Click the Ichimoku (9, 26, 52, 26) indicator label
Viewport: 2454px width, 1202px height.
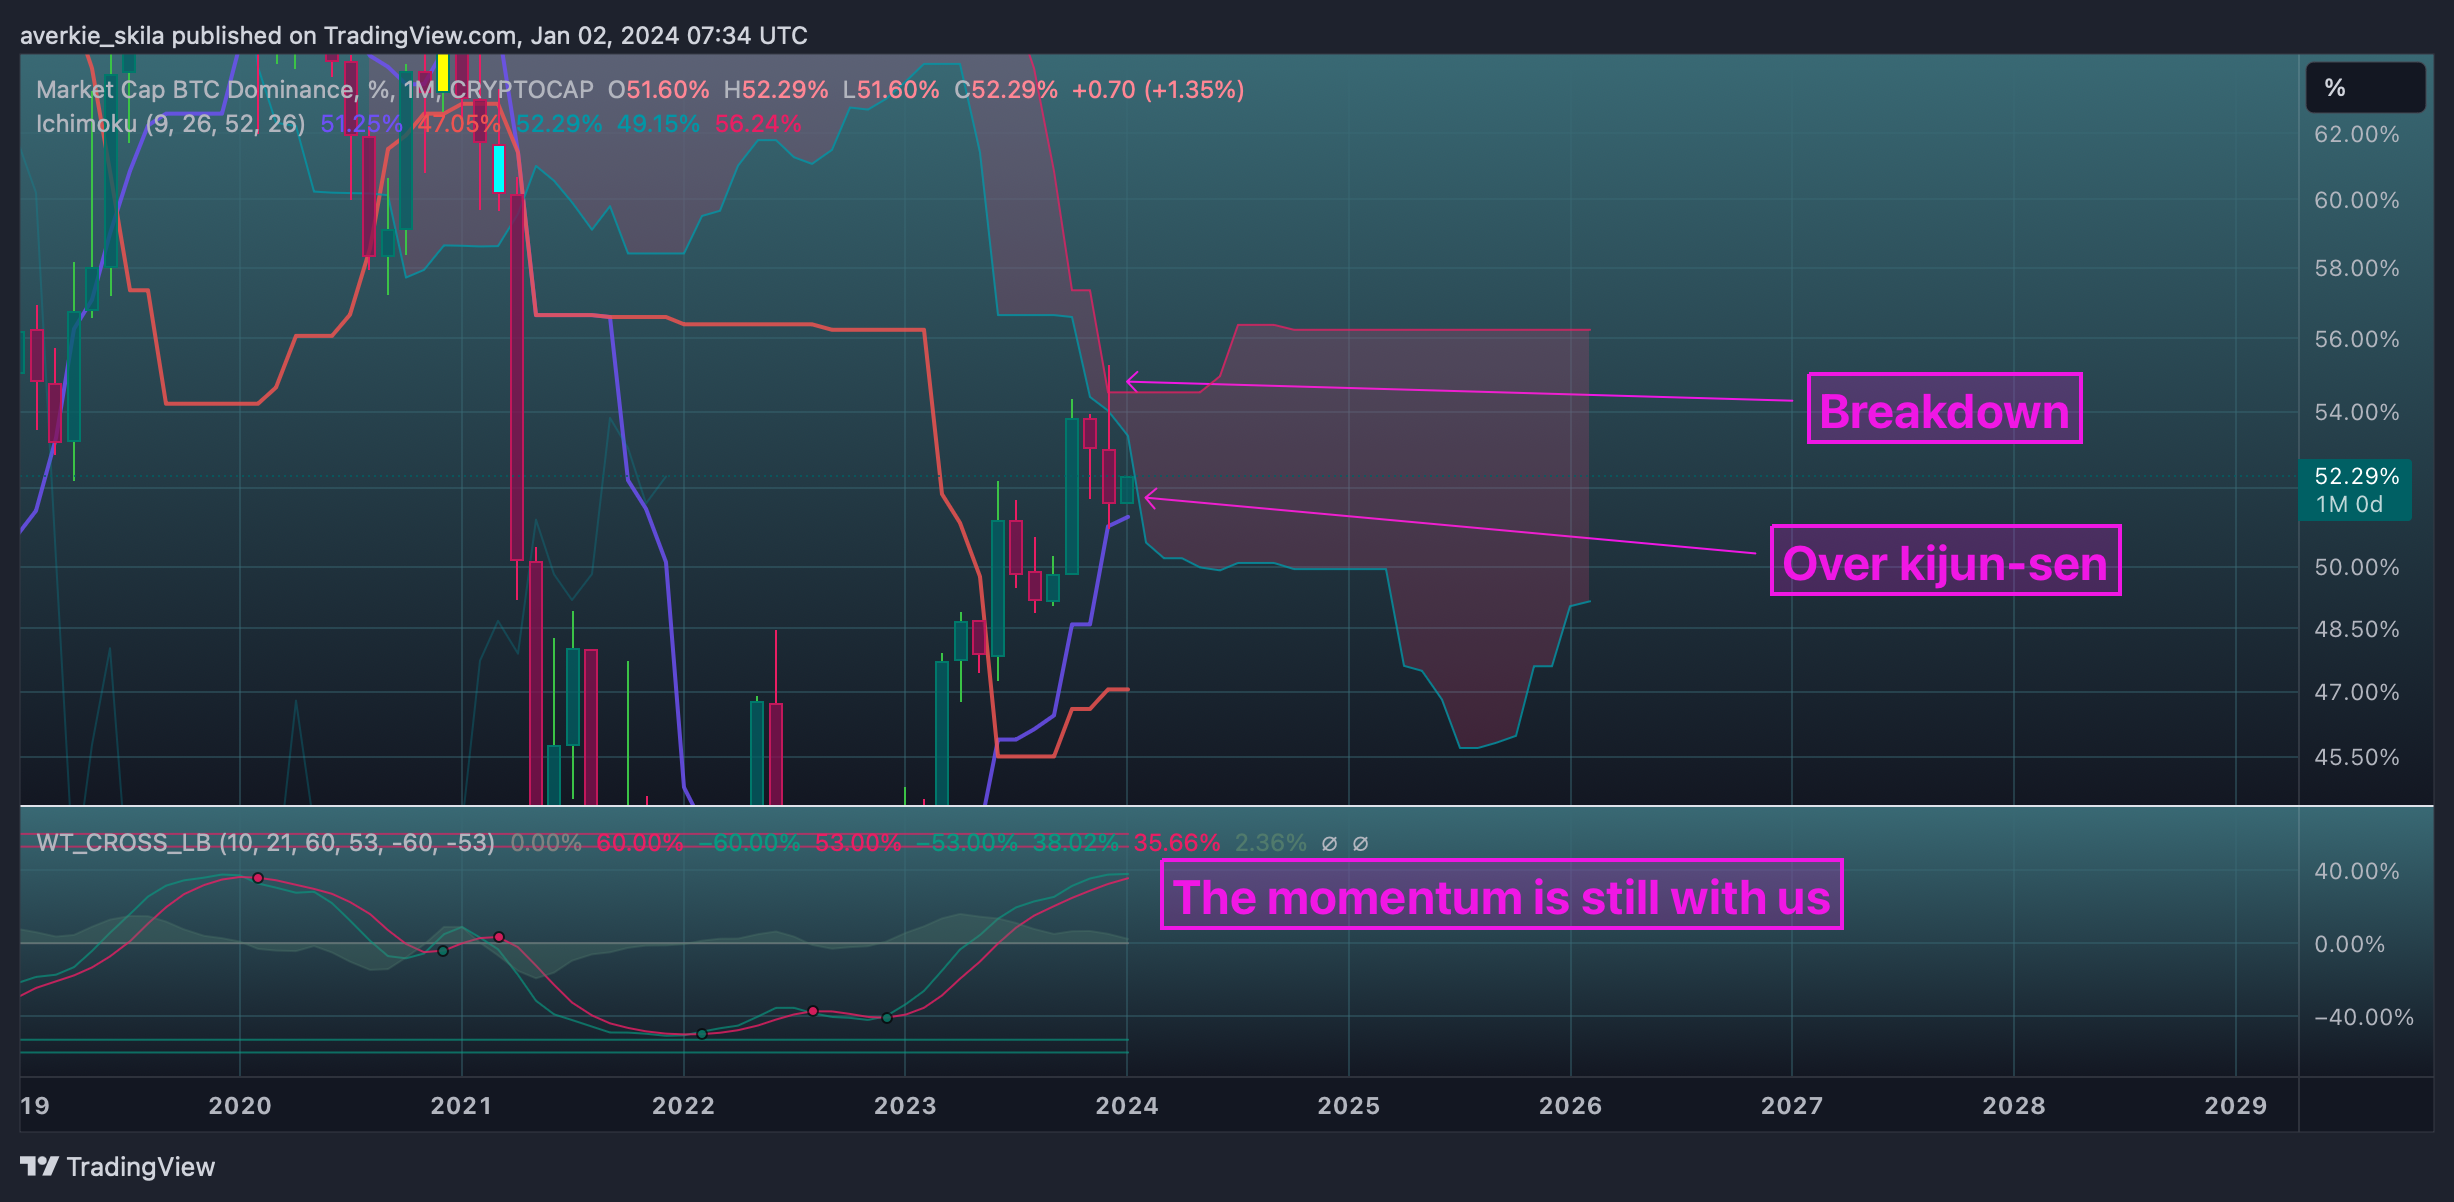point(171,124)
